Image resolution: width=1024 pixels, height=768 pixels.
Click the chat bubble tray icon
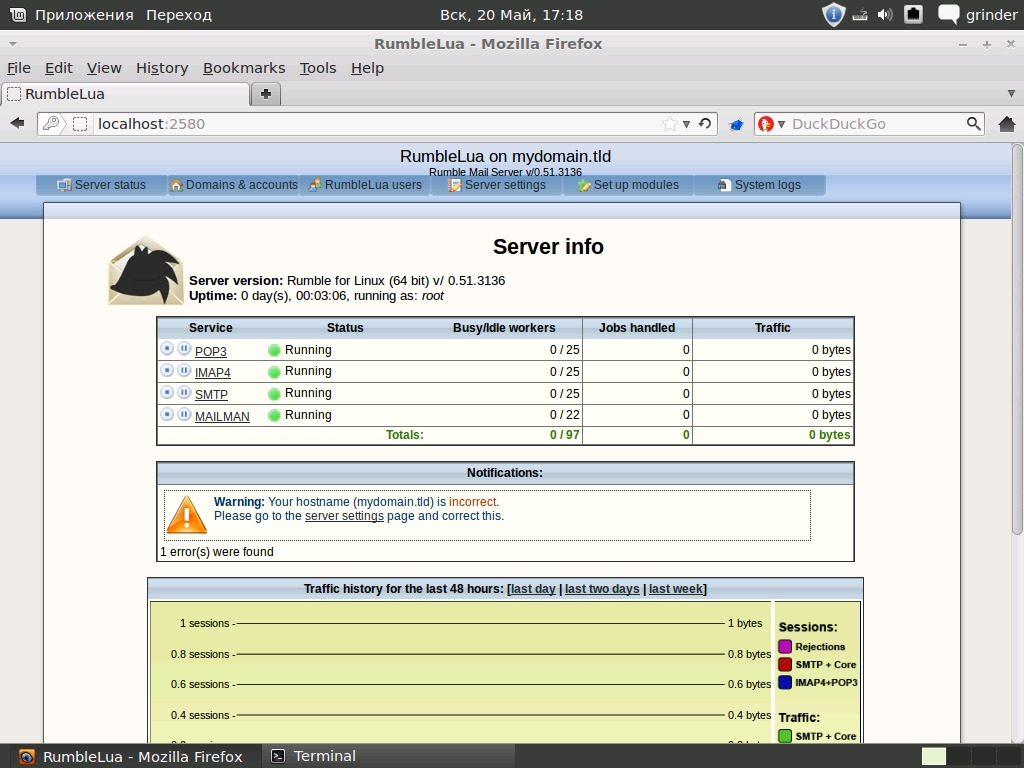coord(948,14)
